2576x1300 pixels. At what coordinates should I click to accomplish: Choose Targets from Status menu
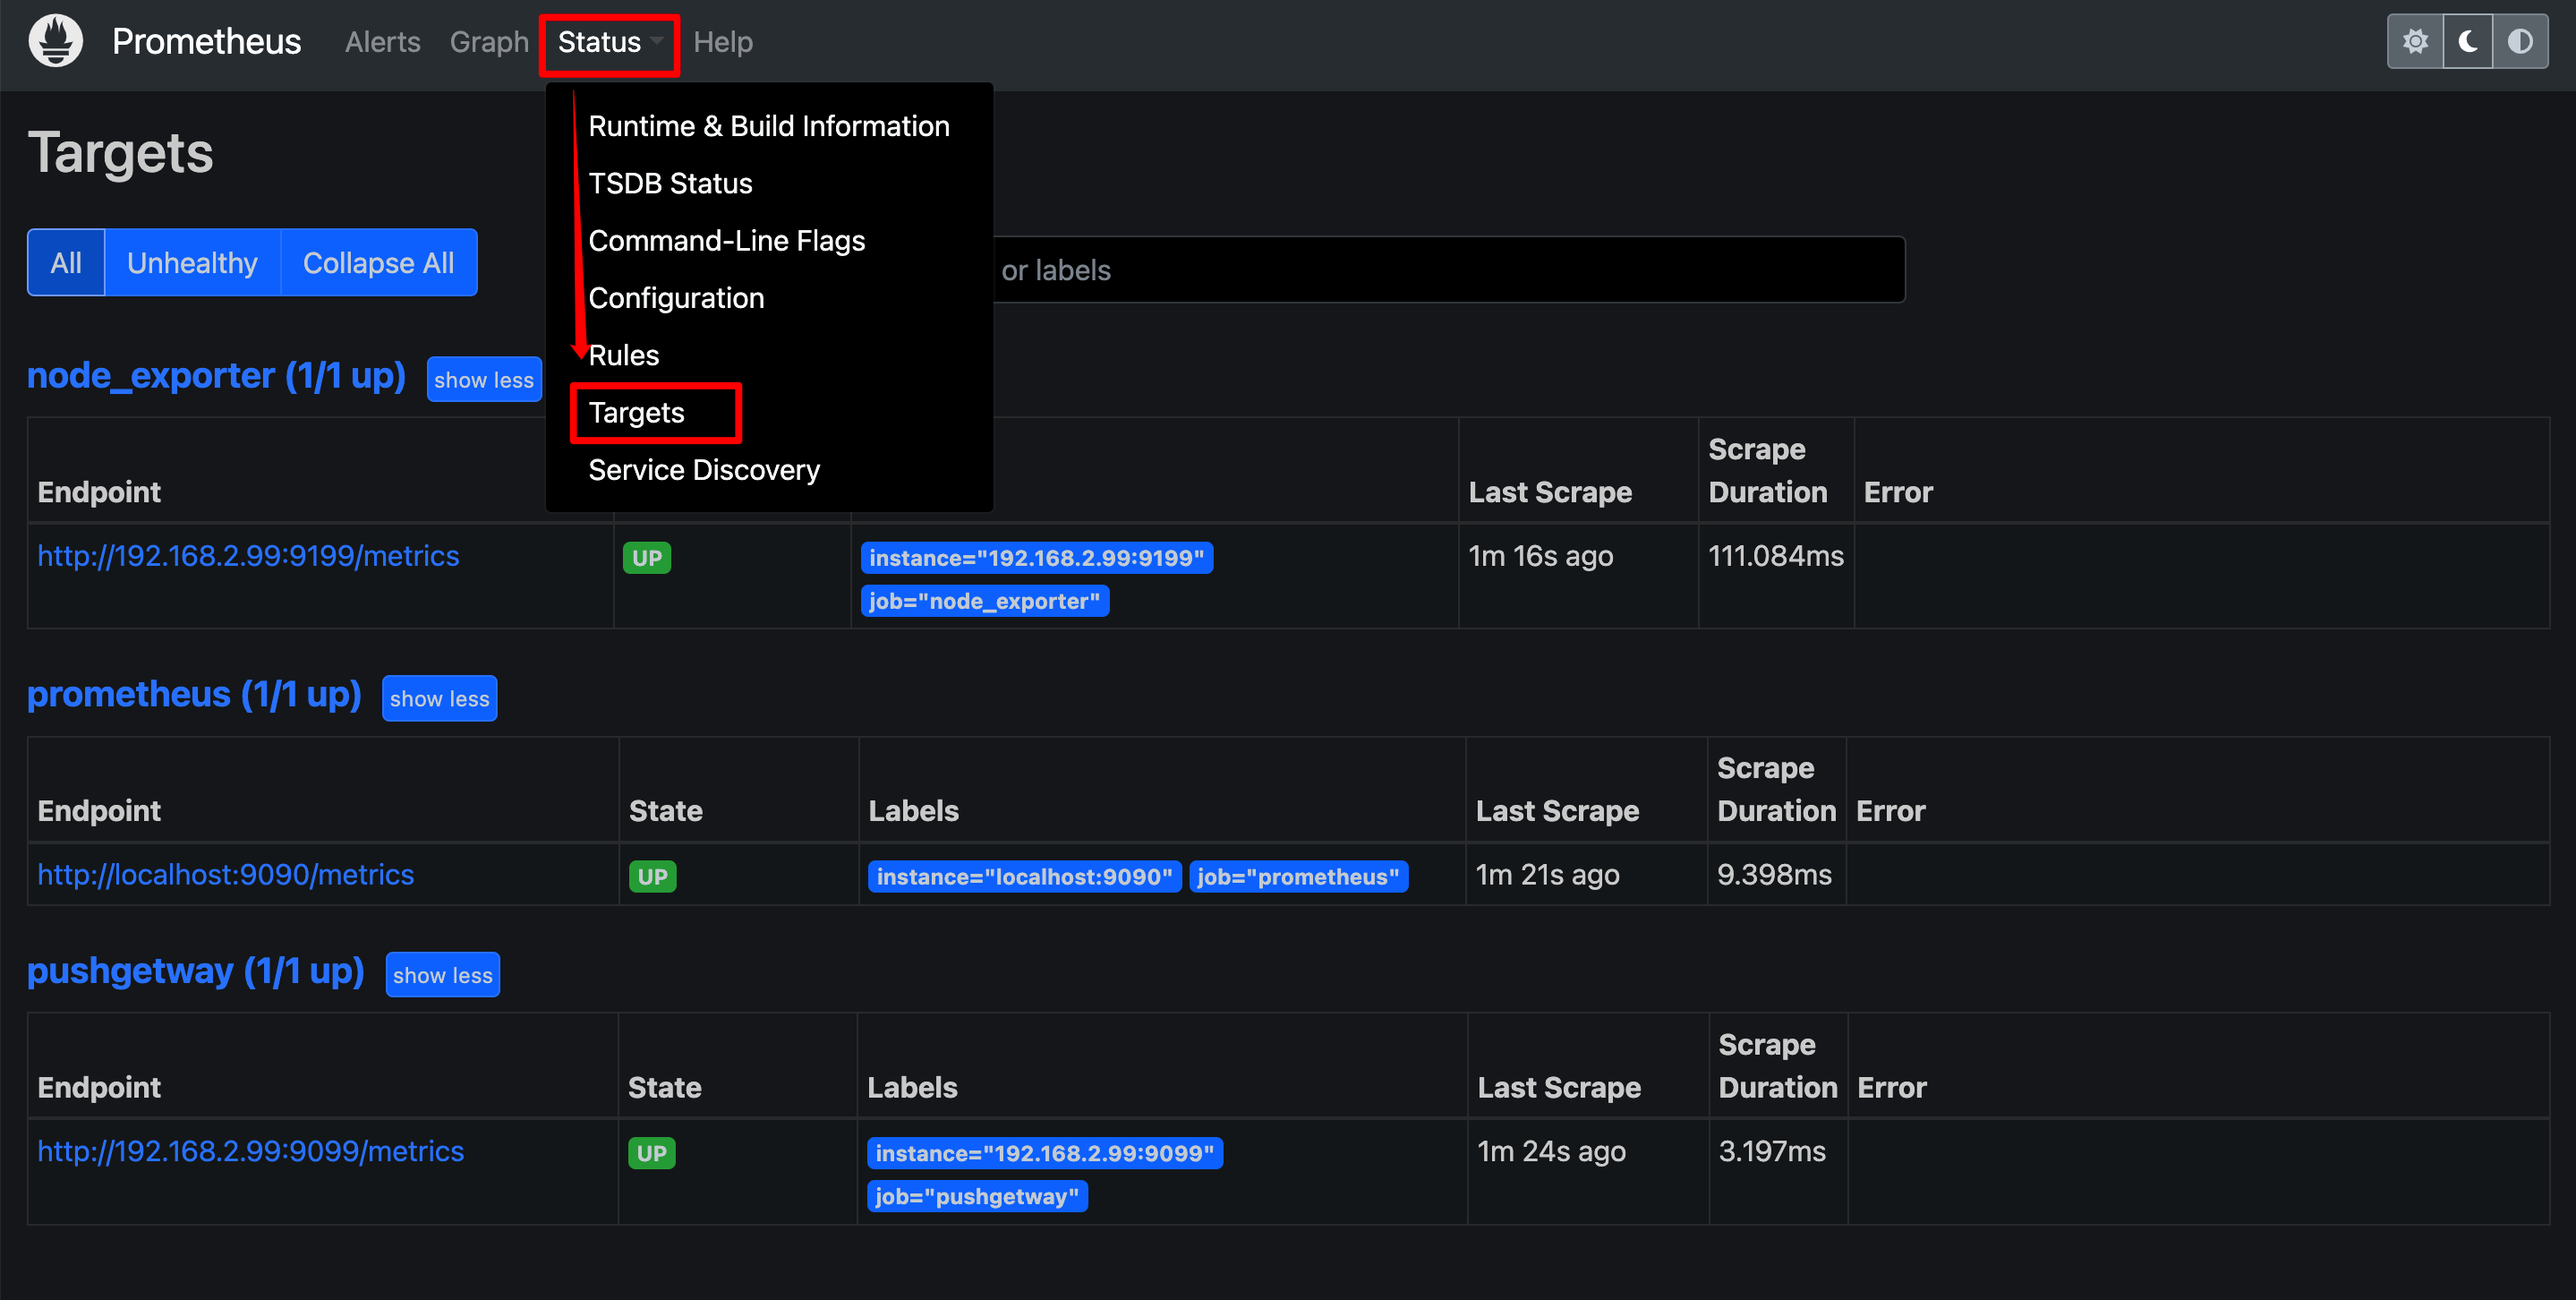coord(637,412)
